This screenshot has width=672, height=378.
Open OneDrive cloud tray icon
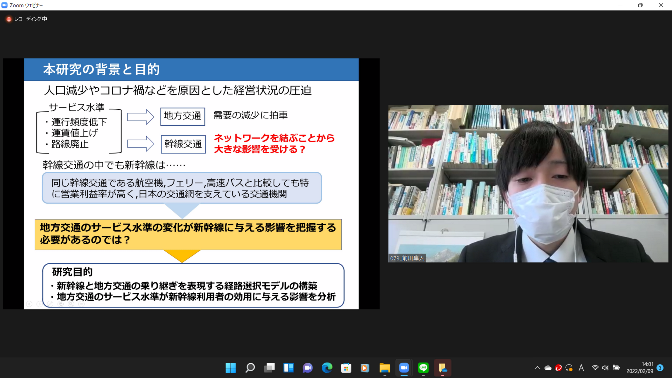coord(548,368)
